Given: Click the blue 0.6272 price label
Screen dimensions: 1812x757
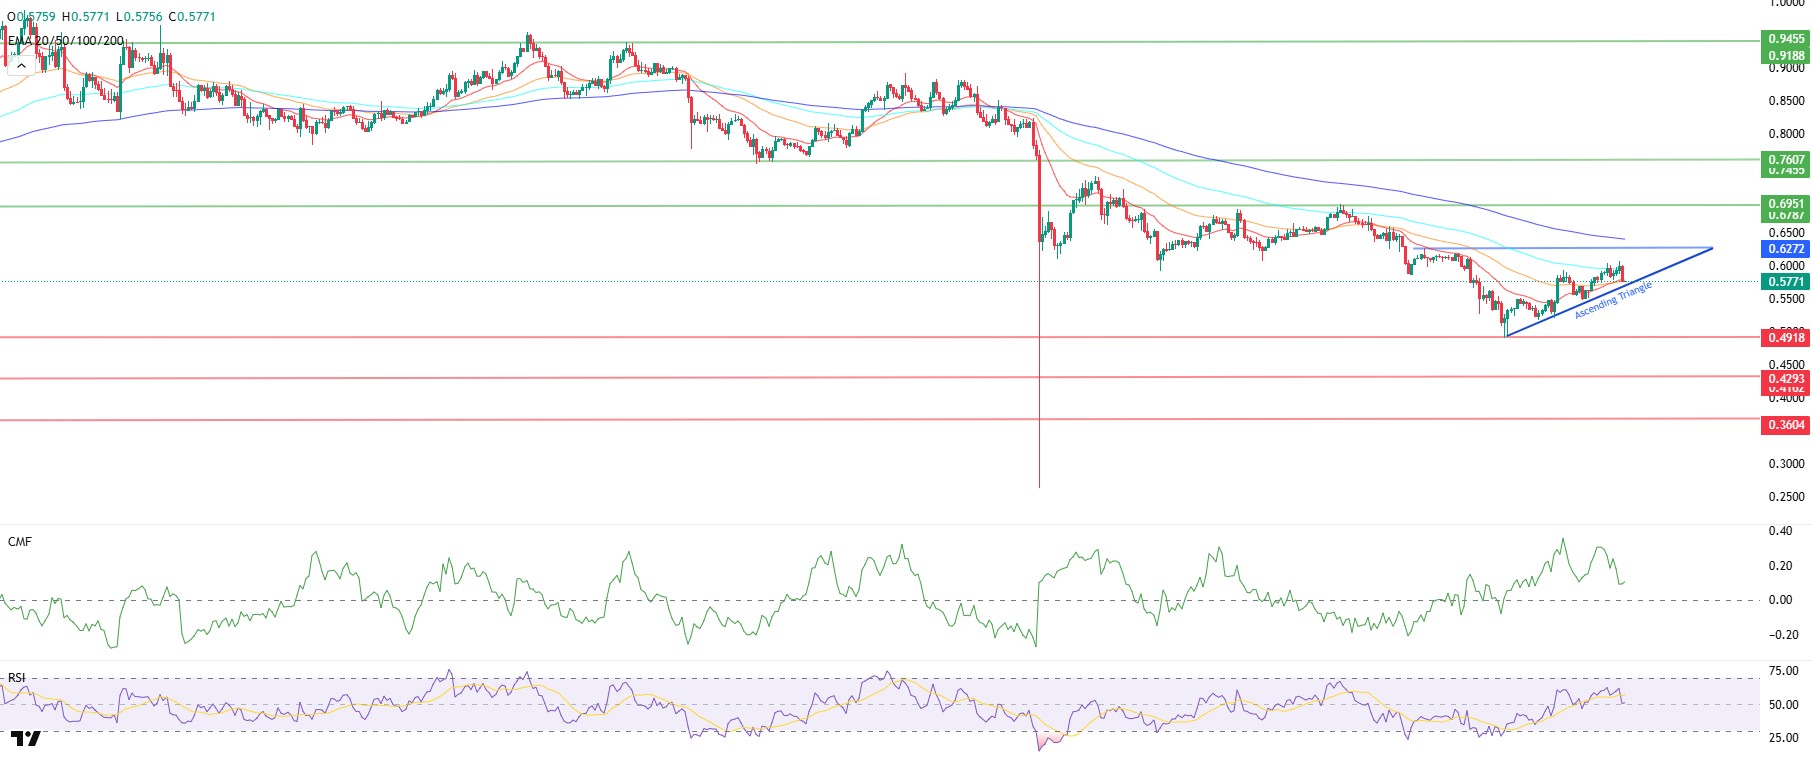Looking at the screenshot, I should tap(1785, 249).
